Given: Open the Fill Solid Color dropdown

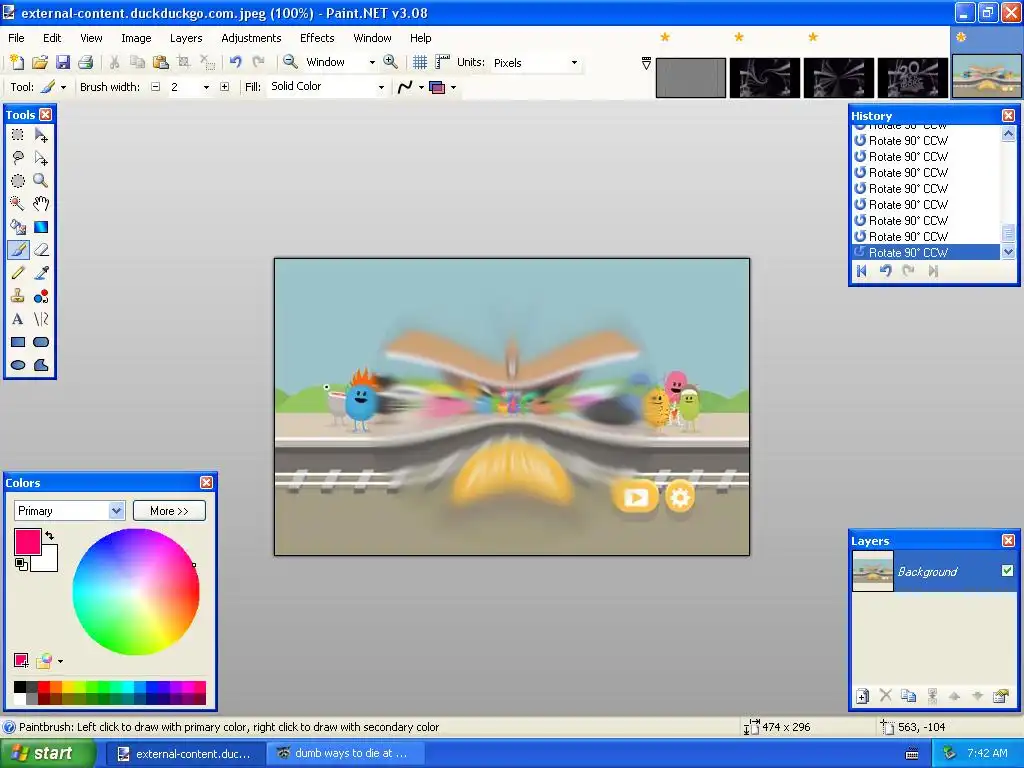Looking at the screenshot, I should click(x=381, y=87).
